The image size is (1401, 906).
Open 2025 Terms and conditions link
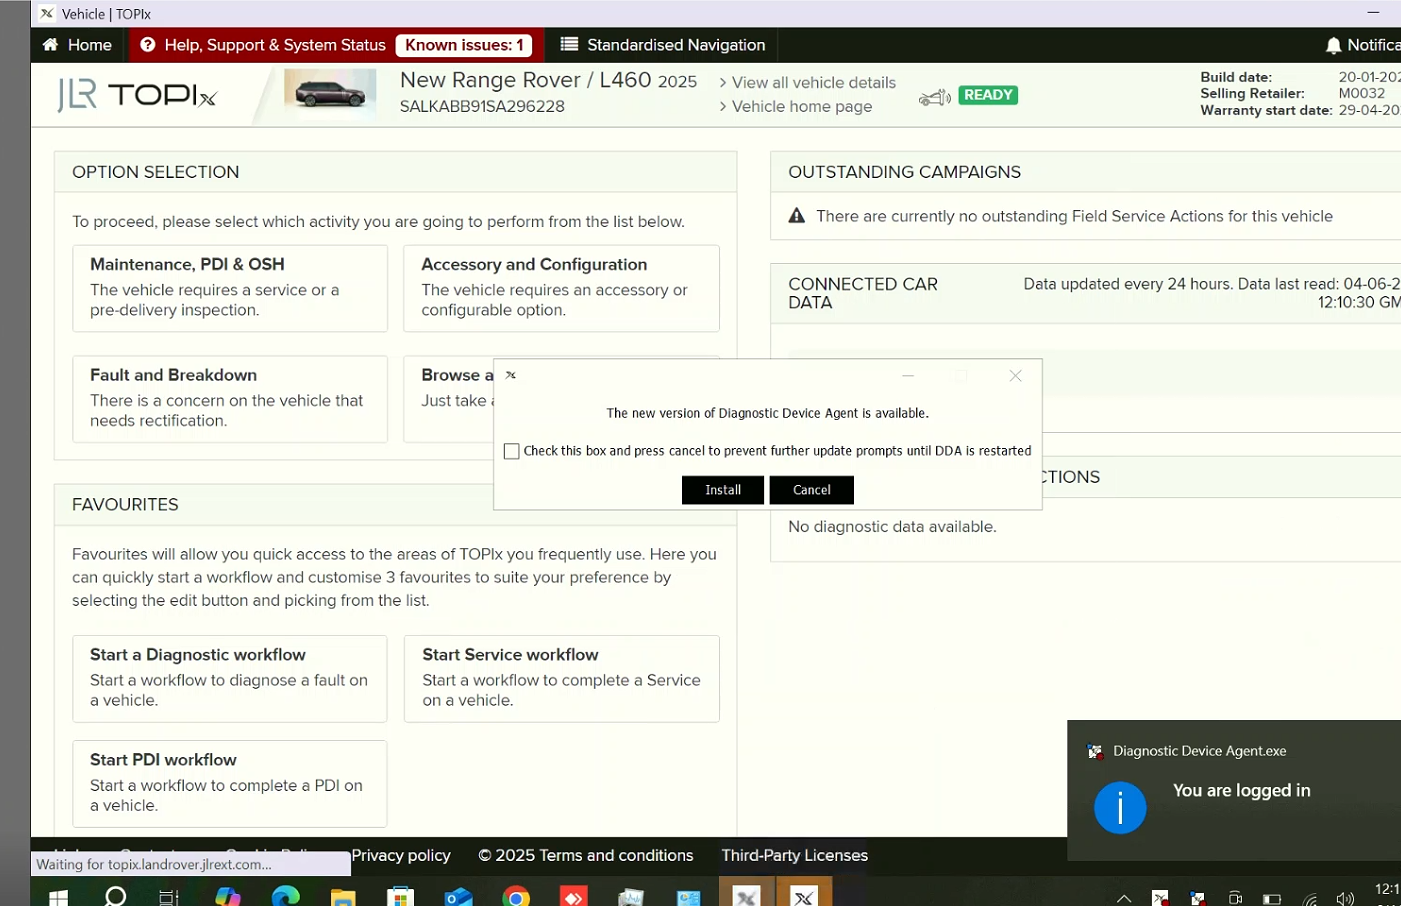point(586,855)
